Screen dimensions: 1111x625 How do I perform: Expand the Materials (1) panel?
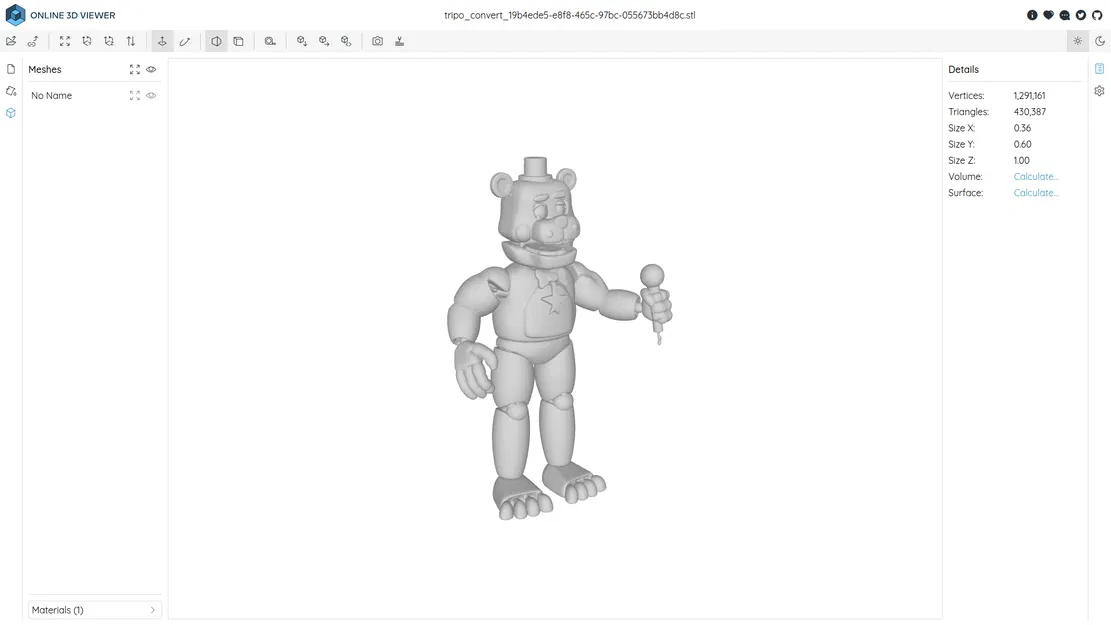click(x=93, y=609)
